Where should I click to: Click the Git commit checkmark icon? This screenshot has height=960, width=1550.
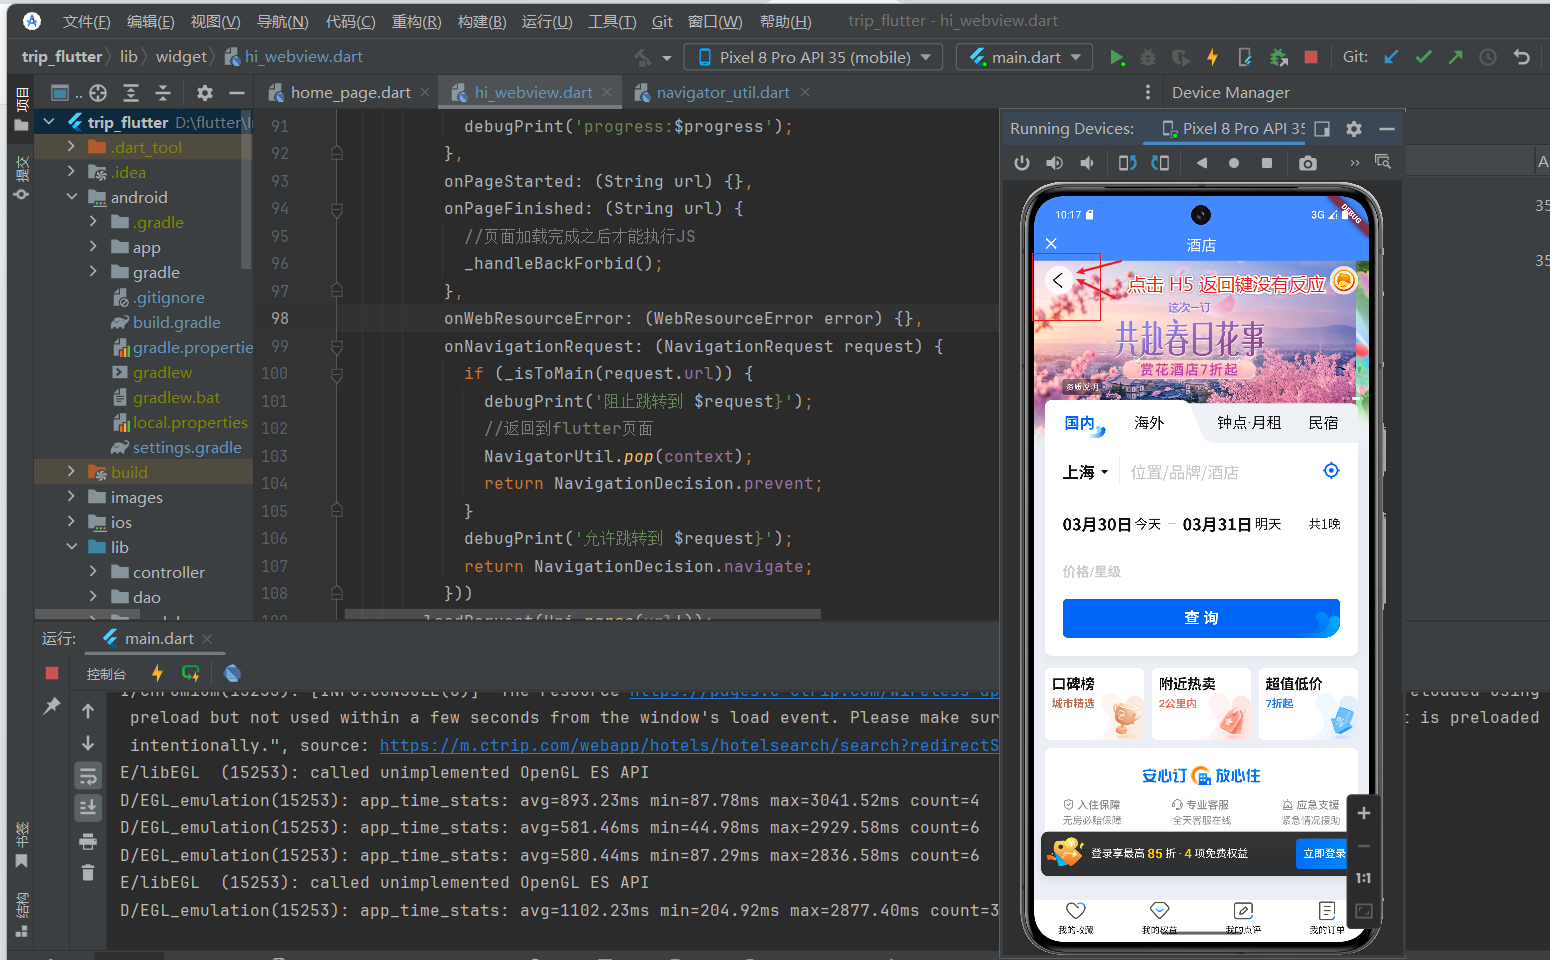point(1423,57)
